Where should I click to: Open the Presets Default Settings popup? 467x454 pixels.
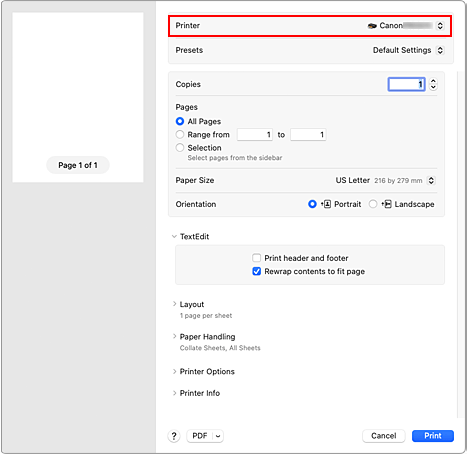point(408,50)
